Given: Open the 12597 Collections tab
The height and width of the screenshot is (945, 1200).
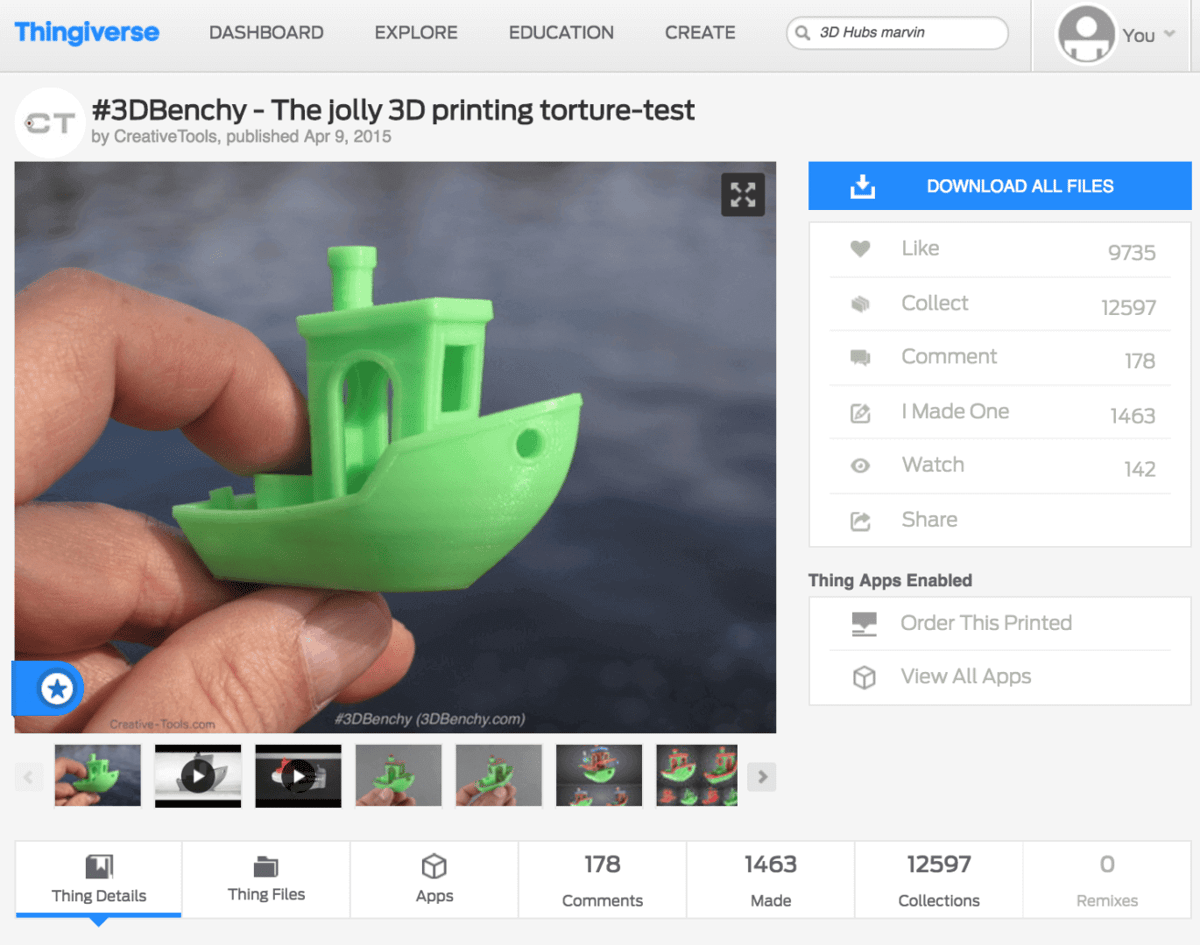Looking at the screenshot, I should [939, 879].
